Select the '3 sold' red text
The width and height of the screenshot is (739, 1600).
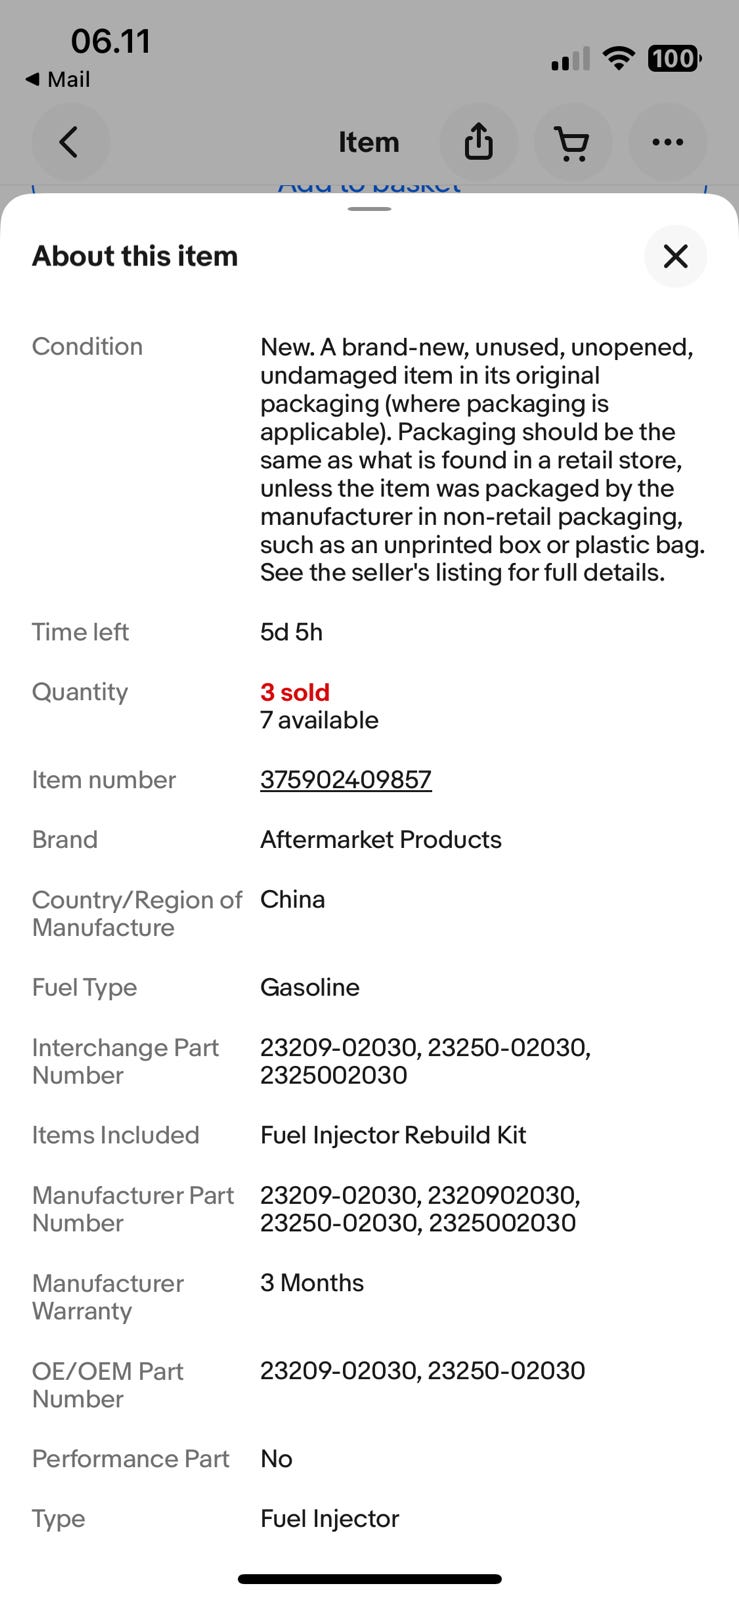[295, 692]
